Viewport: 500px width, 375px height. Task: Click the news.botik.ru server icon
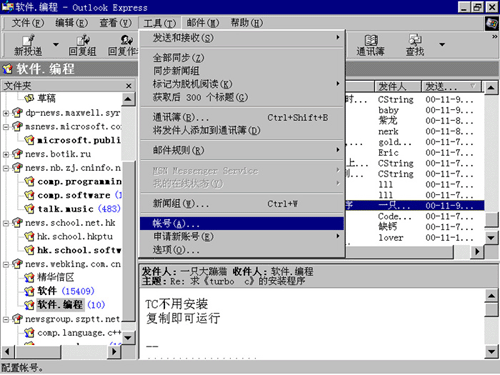17,154
